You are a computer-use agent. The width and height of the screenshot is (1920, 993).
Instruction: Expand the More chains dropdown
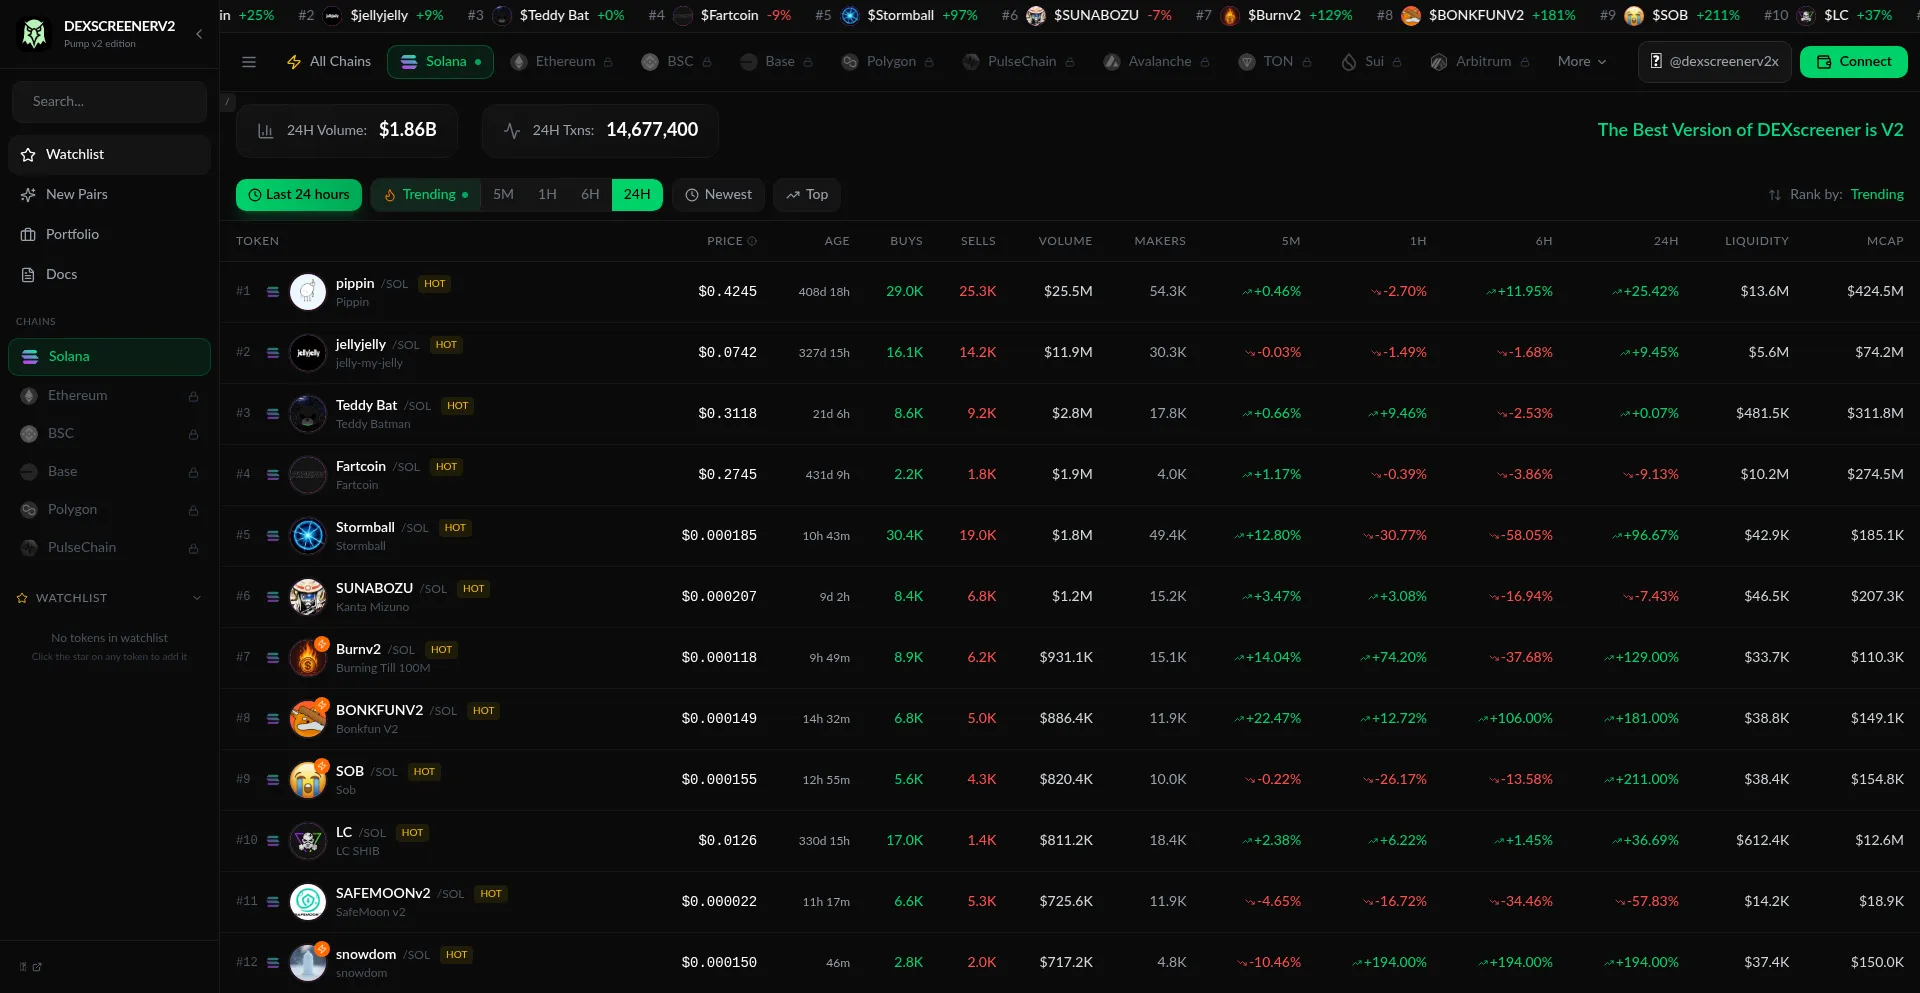click(x=1581, y=62)
